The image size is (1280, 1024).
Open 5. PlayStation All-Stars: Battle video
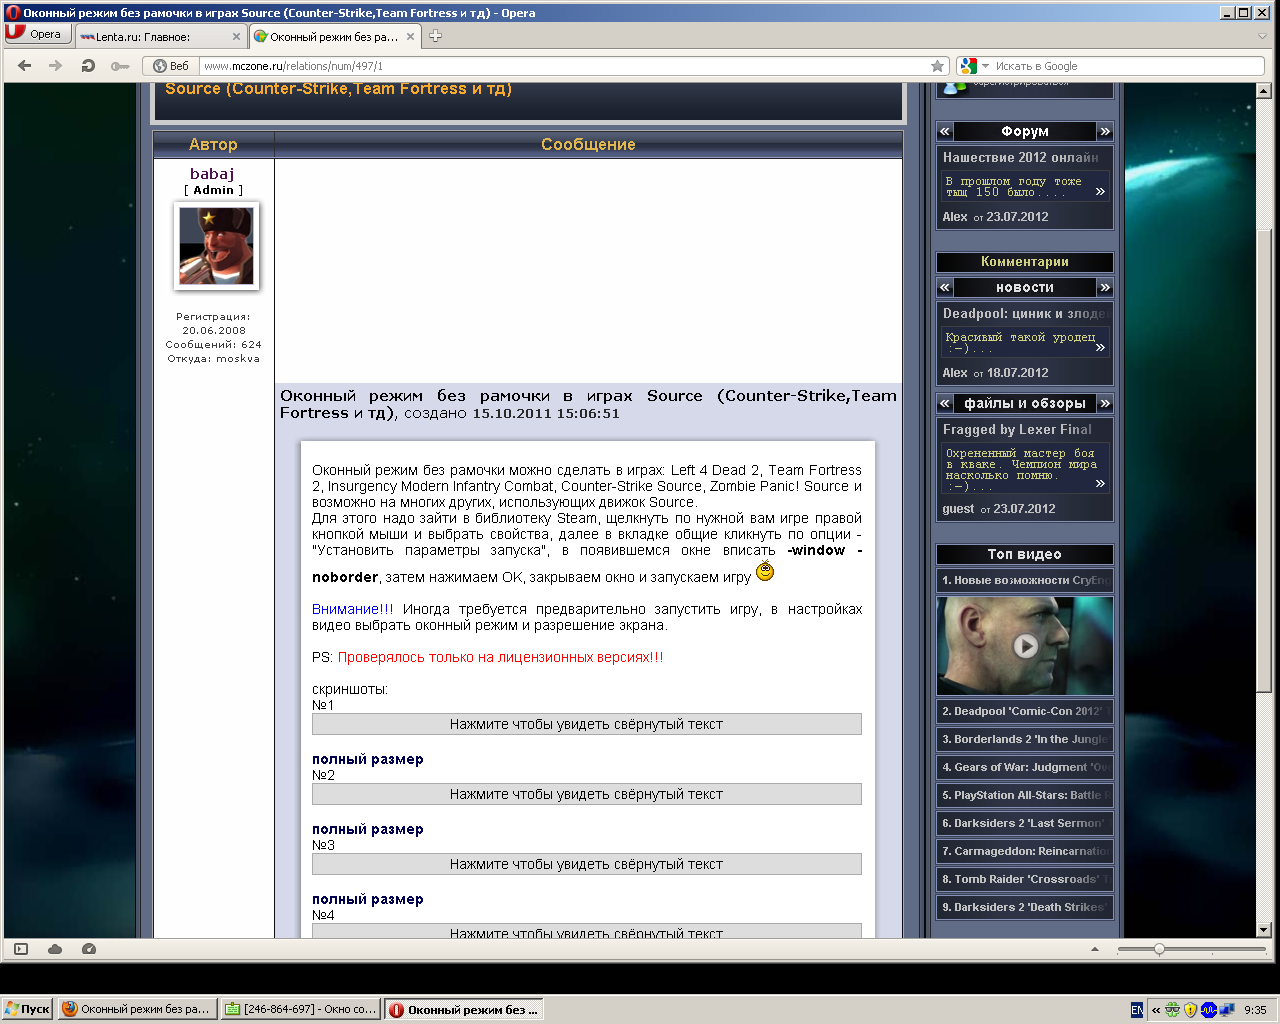pos(1025,796)
